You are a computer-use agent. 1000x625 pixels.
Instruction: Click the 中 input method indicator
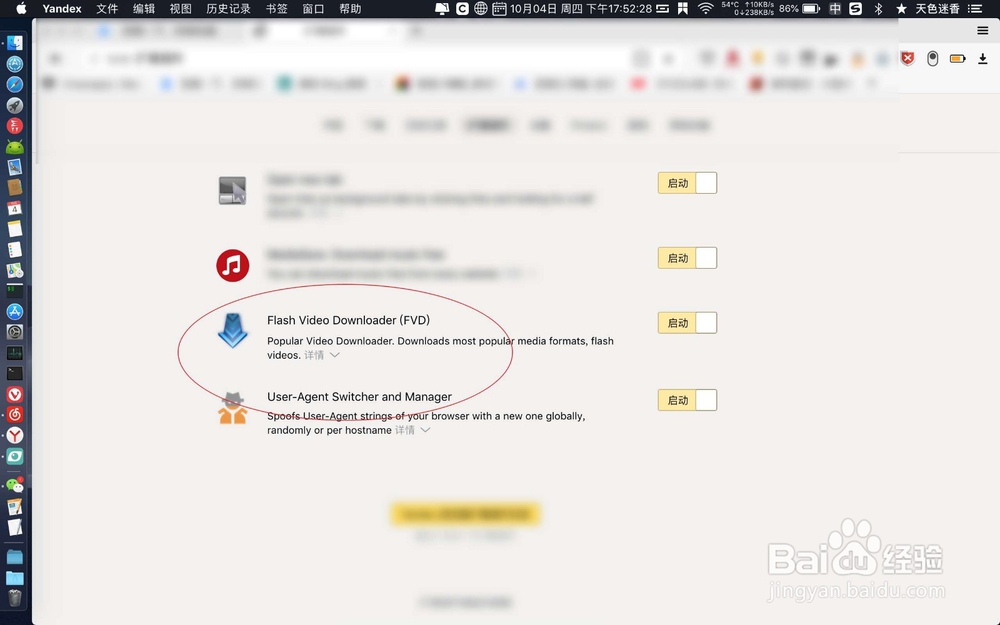pyautogui.click(x=835, y=8)
